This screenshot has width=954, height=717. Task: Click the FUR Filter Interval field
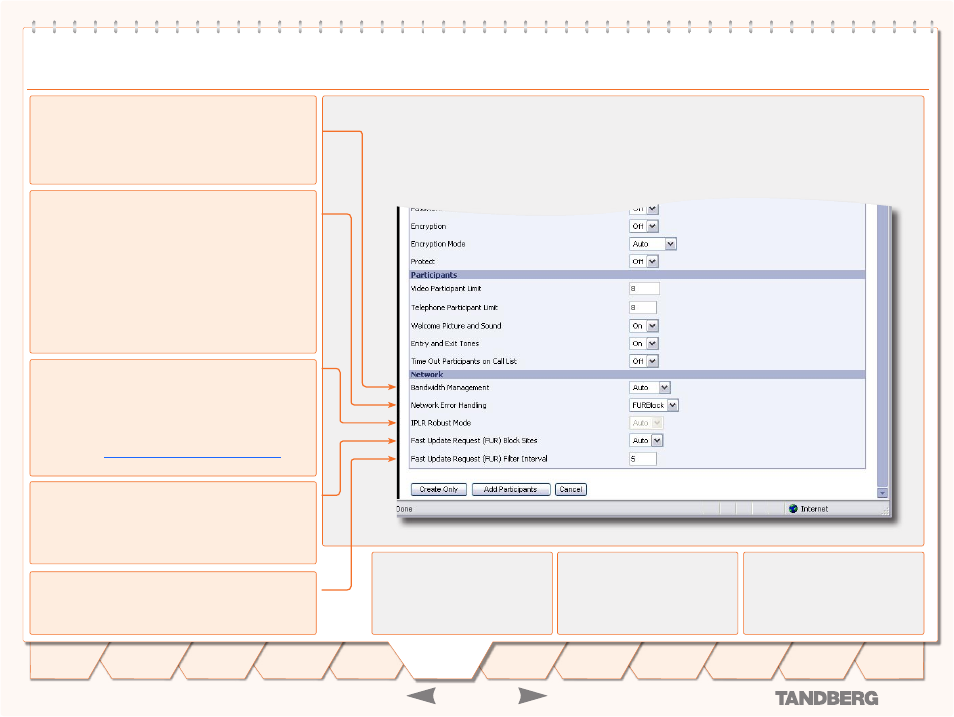tap(643, 459)
